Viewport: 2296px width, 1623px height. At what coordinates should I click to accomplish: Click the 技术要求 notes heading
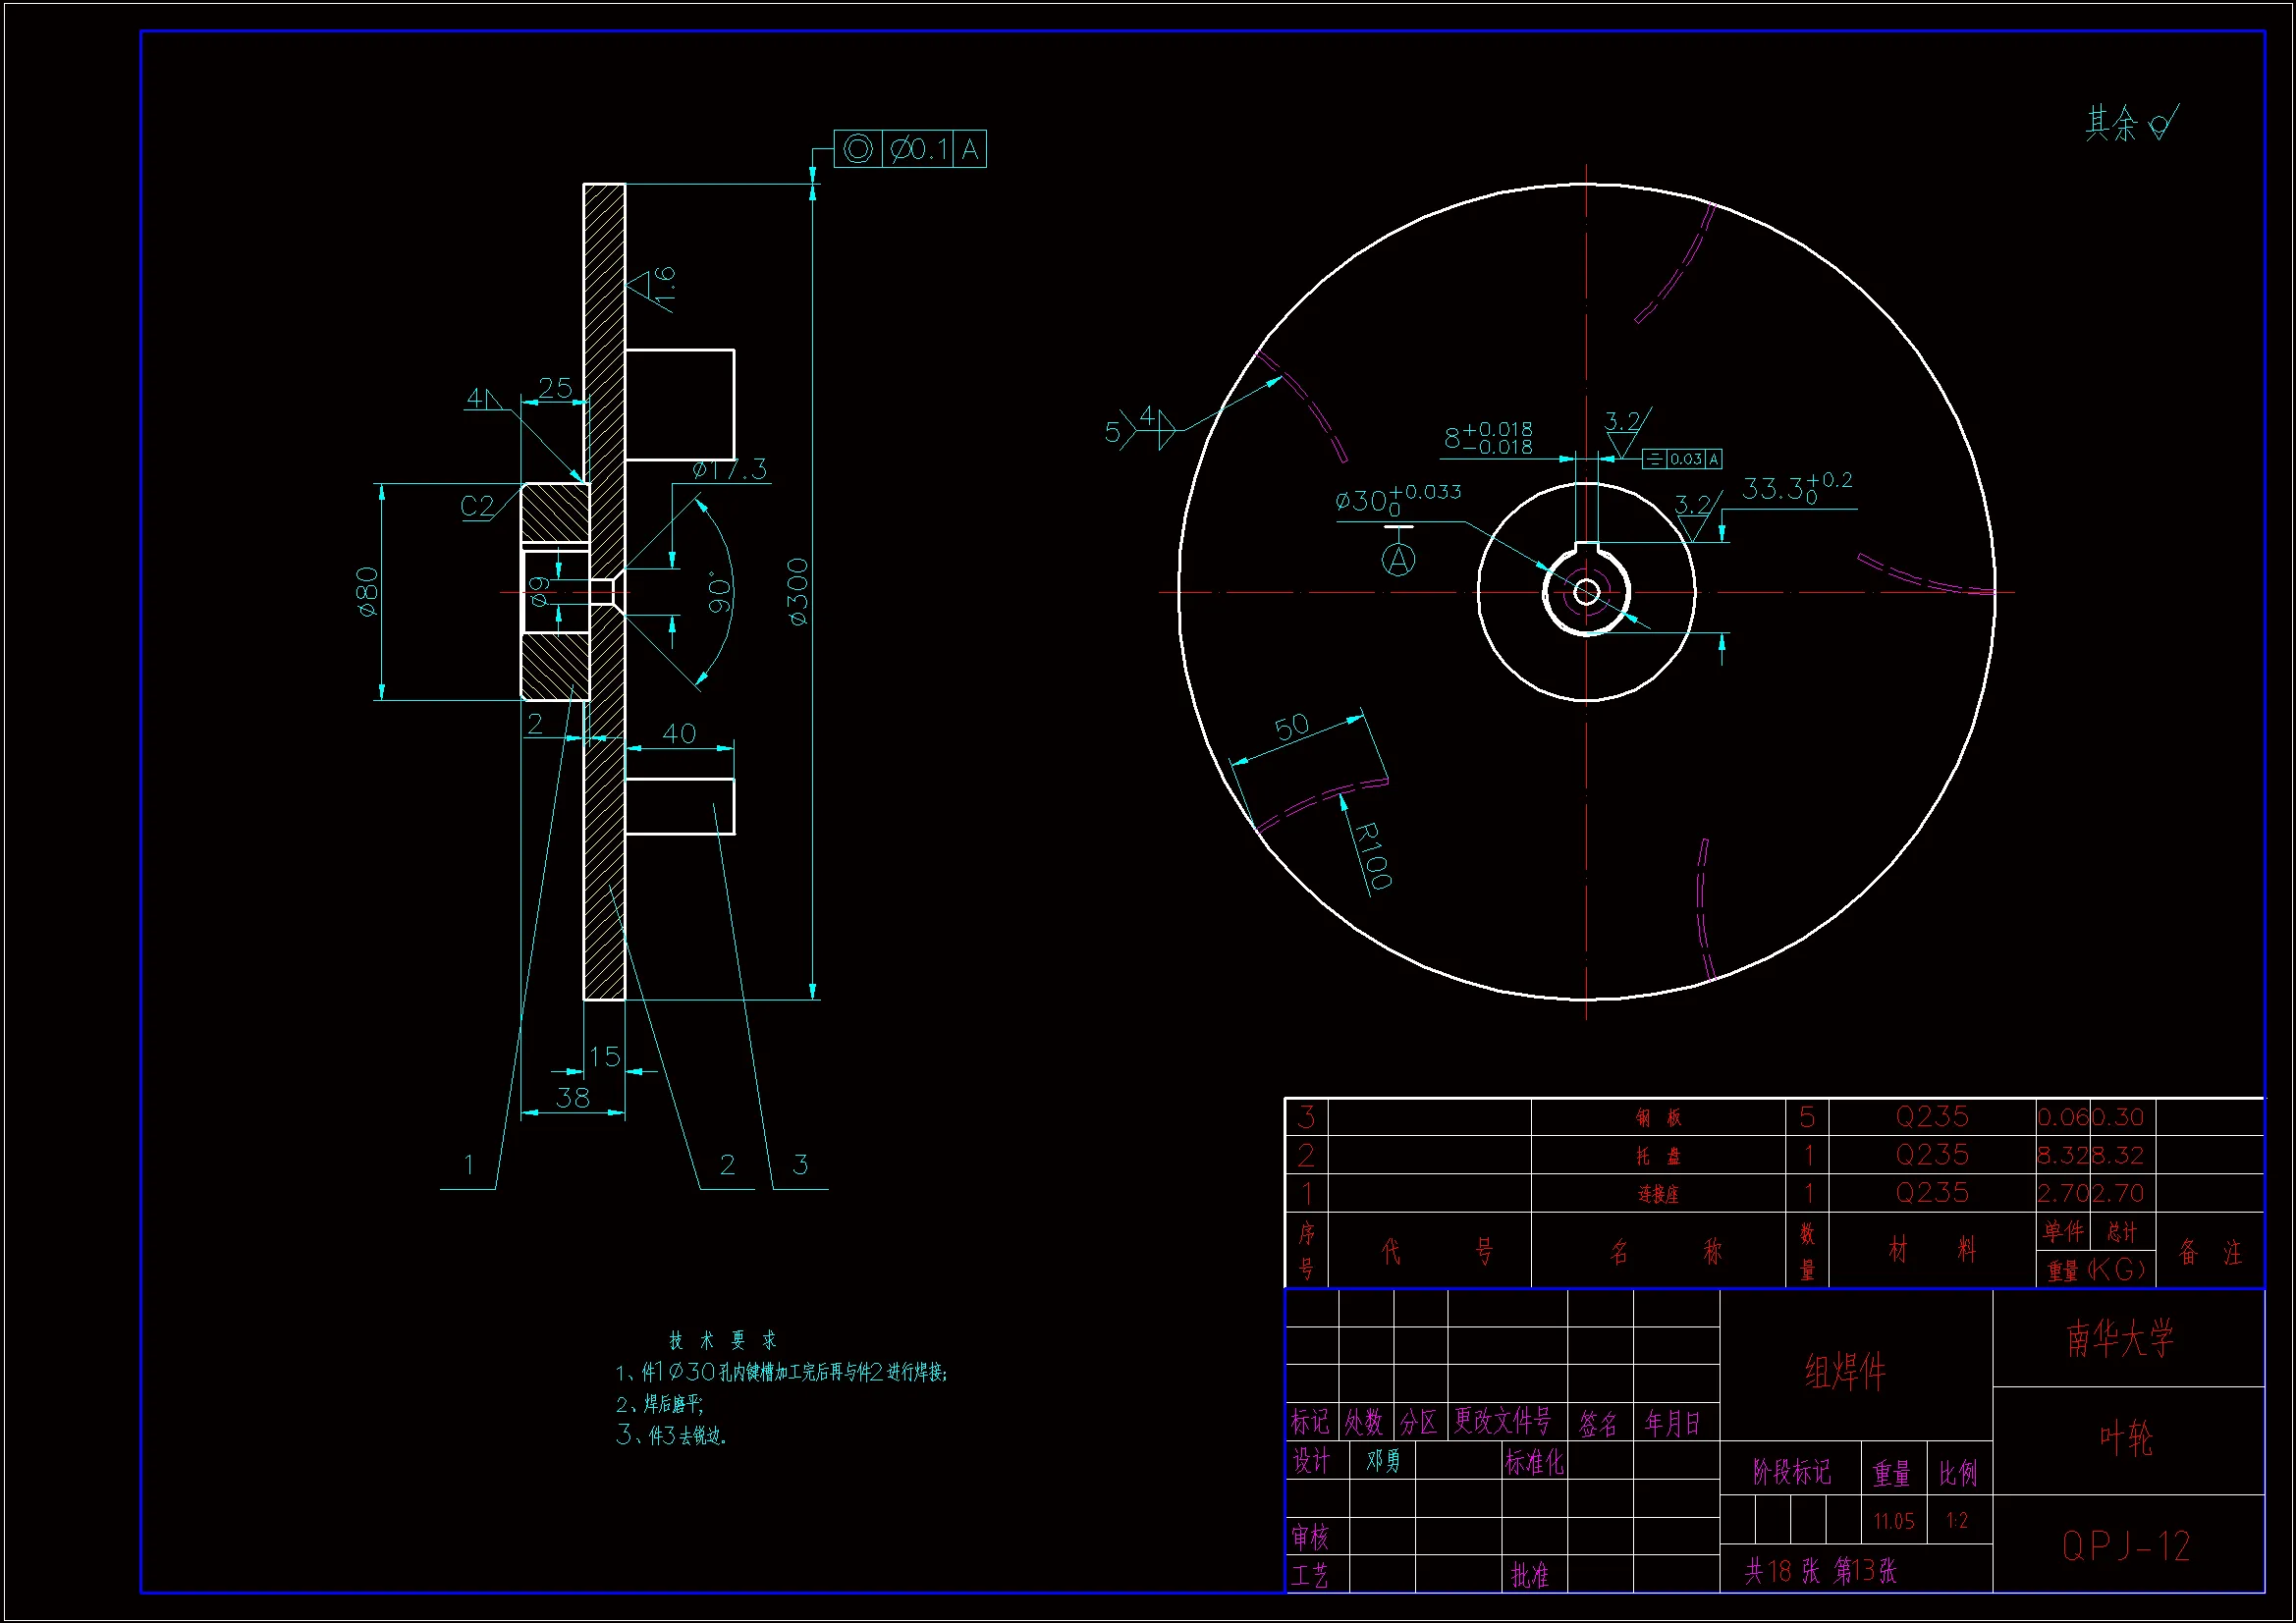click(722, 1339)
